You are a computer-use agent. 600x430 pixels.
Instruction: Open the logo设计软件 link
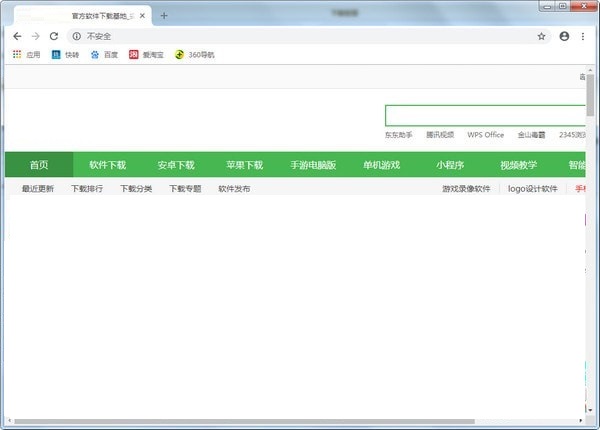[x=533, y=189]
